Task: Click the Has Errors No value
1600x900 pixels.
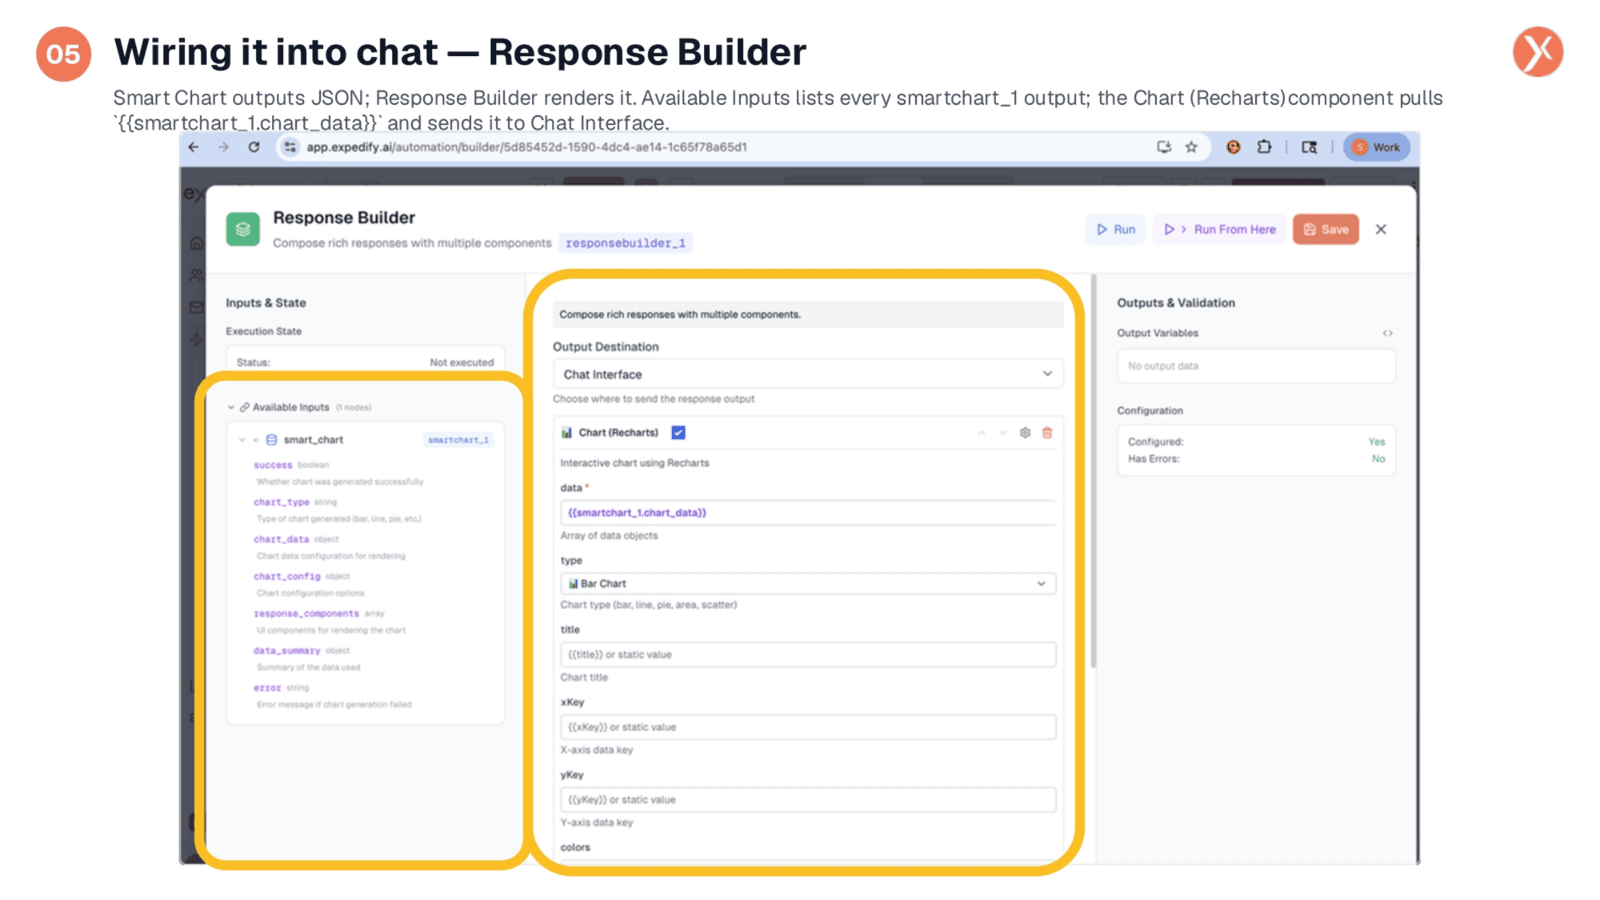Action: point(1379,459)
